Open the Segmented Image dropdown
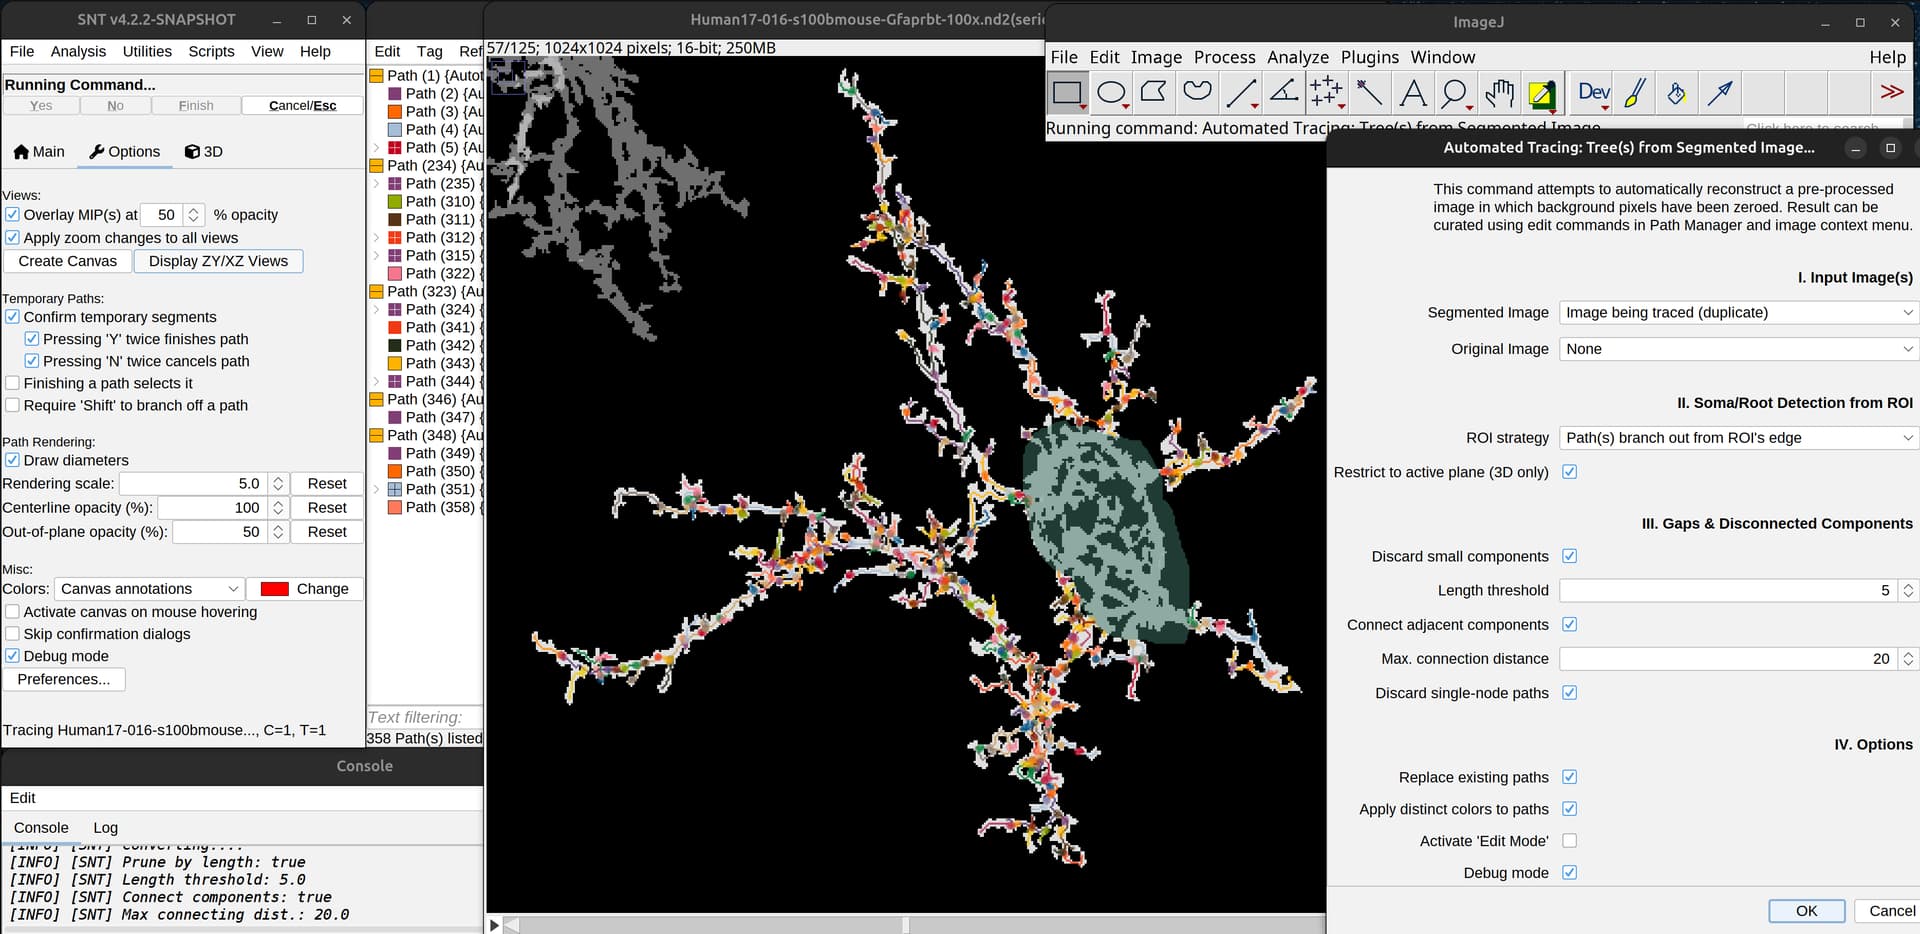Viewport: 1920px width, 934px height. tap(1737, 312)
